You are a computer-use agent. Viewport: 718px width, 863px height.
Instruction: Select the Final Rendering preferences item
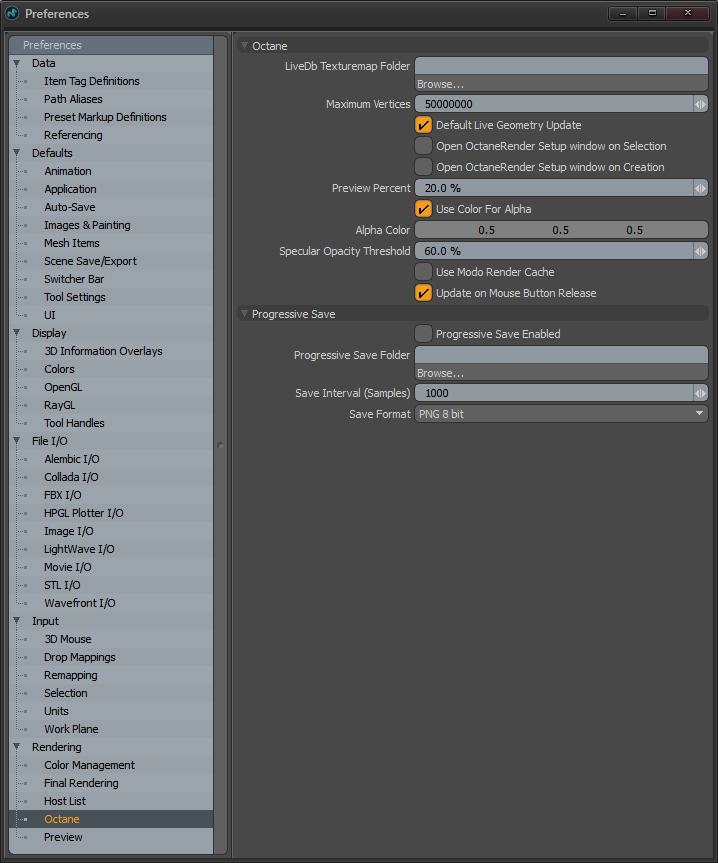pos(81,783)
